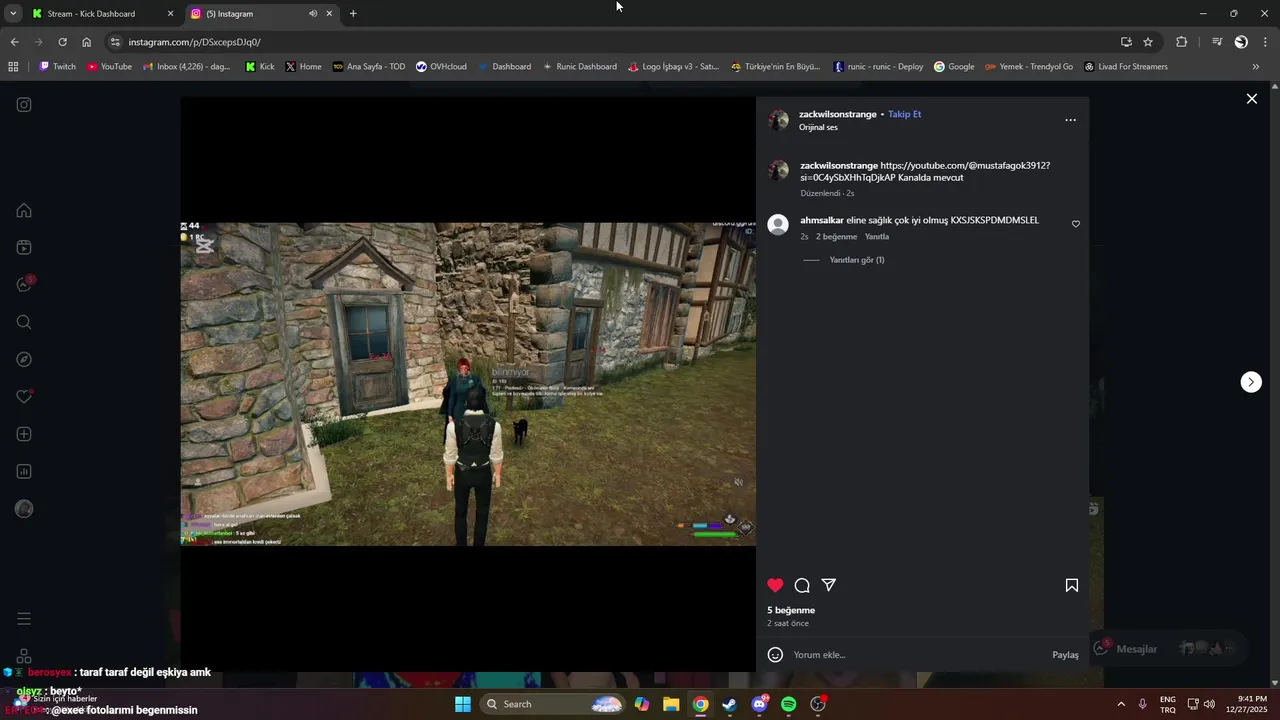This screenshot has height=720, width=1280.
Task: Open the emoji picker in comment box
Action: [x=775, y=655]
